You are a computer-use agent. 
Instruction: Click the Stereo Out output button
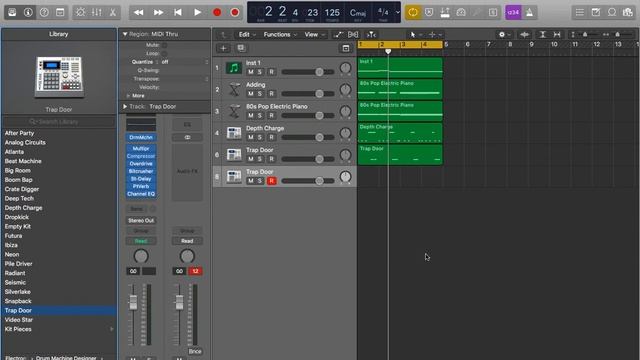[x=141, y=220]
